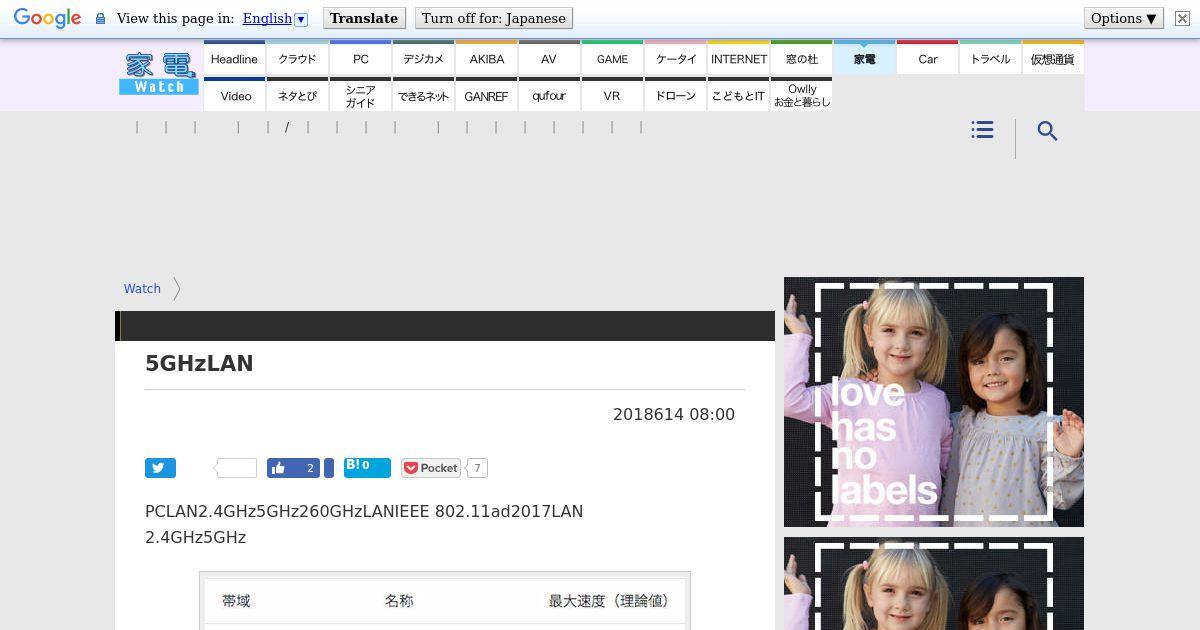
Task: Share article via Twitter bird button
Action: point(160,468)
